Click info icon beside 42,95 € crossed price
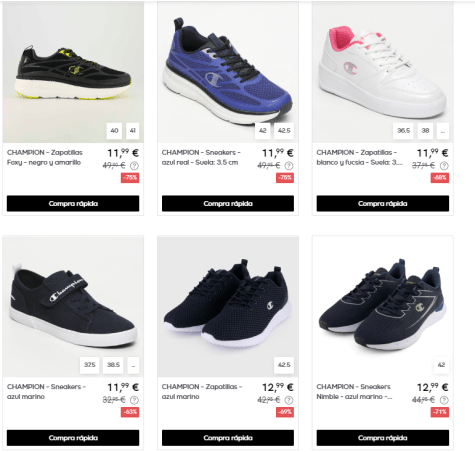This screenshot has width=475, height=452. [289, 400]
